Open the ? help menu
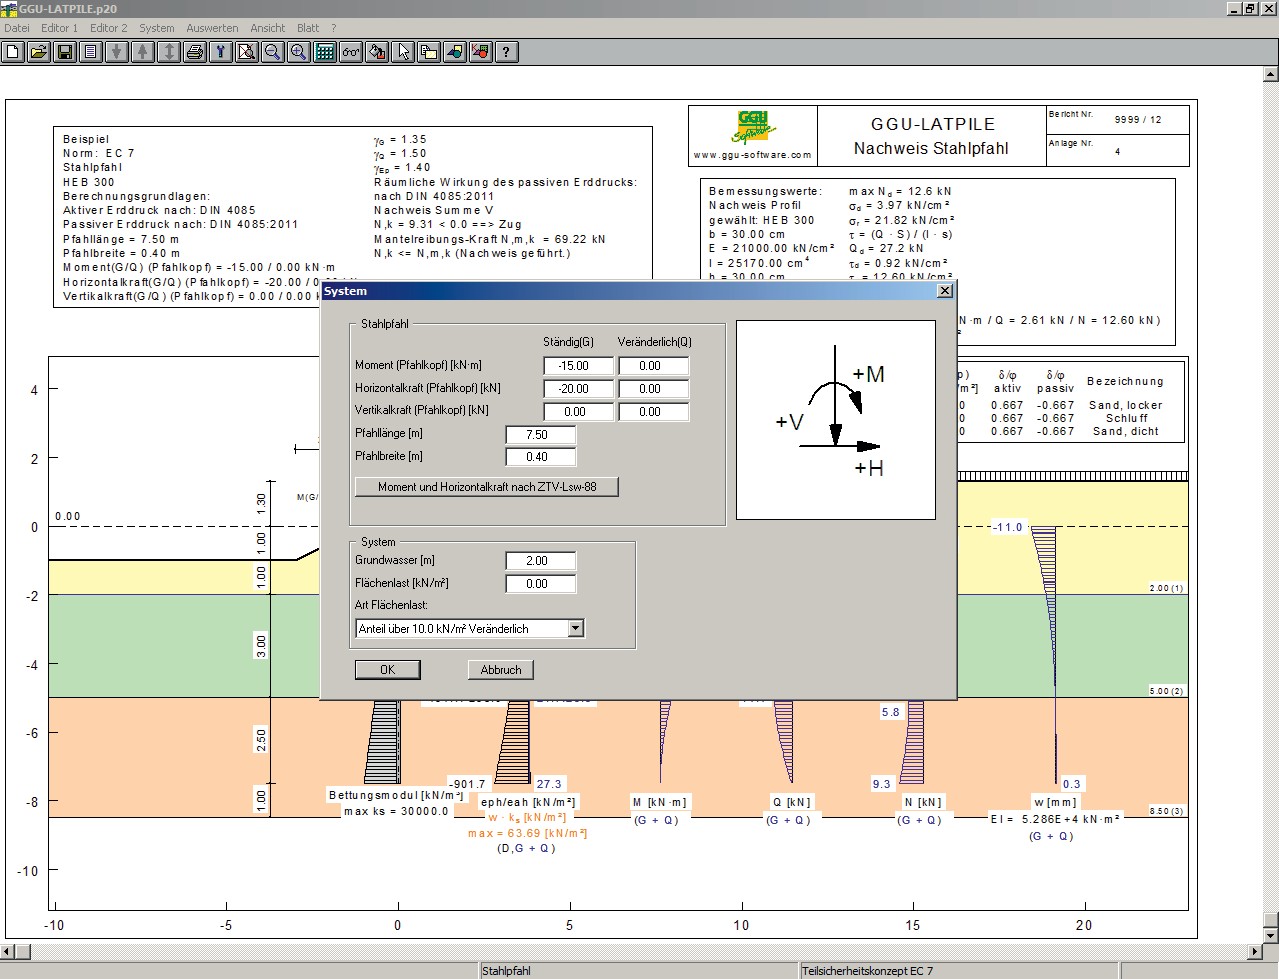This screenshot has height=979, width=1279. pos(334,28)
